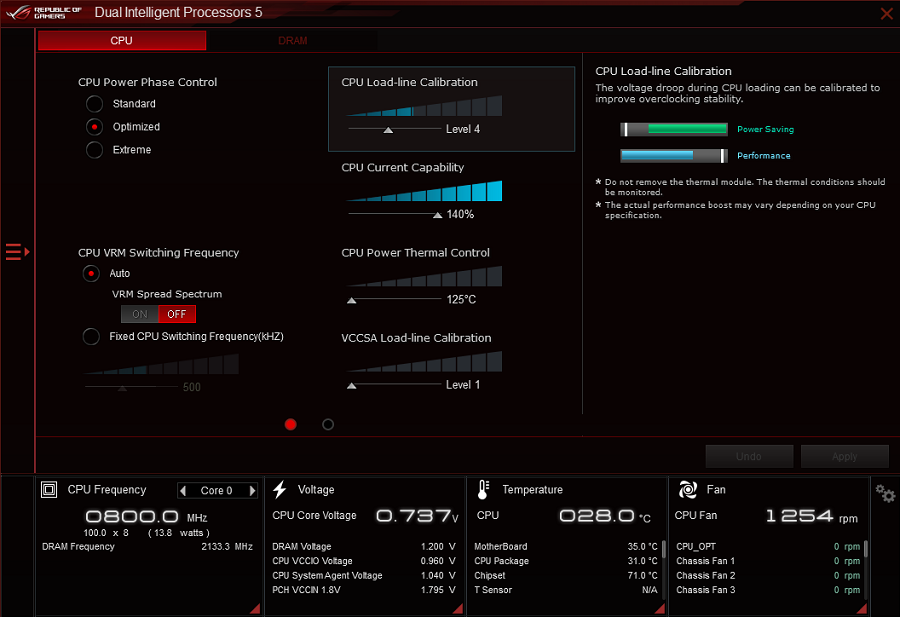Image resolution: width=900 pixels, height=617 pixels.
Task: Adjust VCCSA Load-line Calibration slider handle
Action: 352,386
